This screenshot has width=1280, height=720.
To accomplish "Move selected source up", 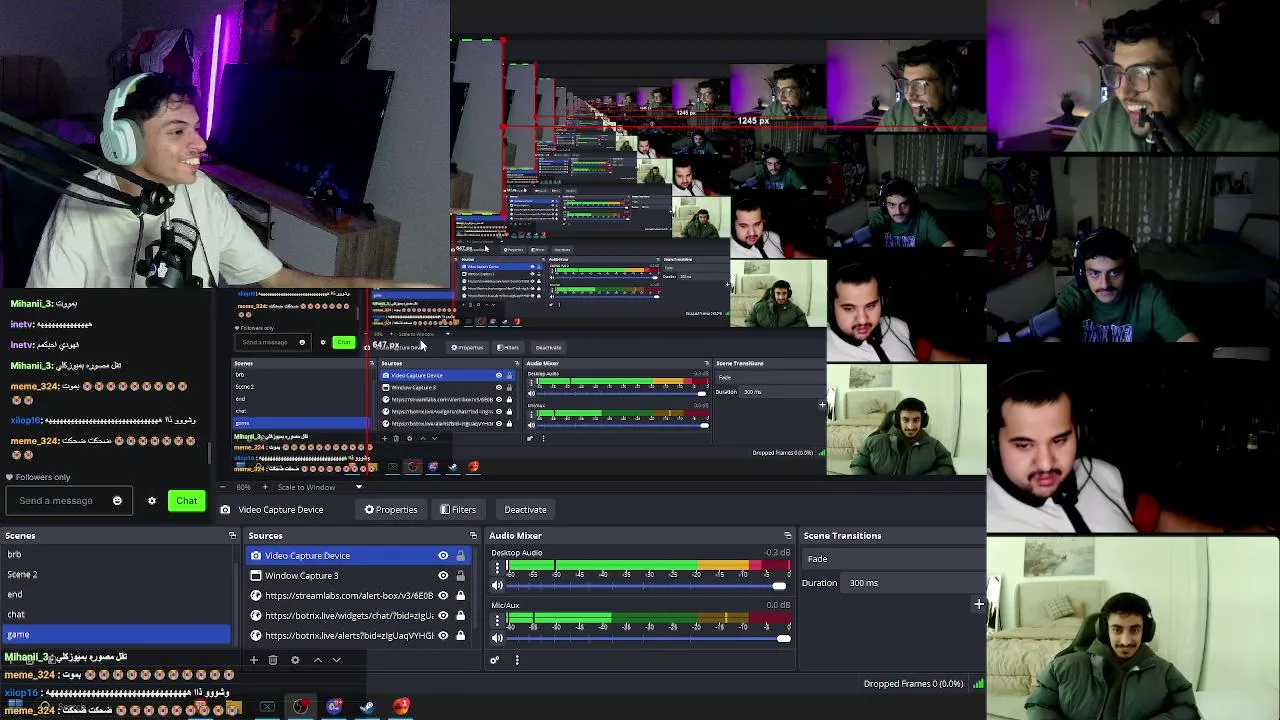I will (x=318, y=660).
